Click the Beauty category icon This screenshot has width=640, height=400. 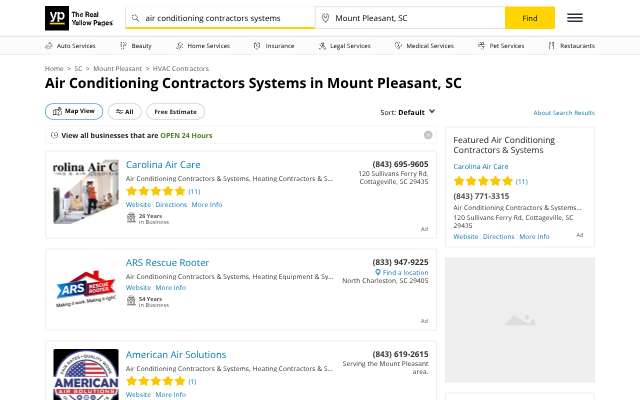point(123,46)
